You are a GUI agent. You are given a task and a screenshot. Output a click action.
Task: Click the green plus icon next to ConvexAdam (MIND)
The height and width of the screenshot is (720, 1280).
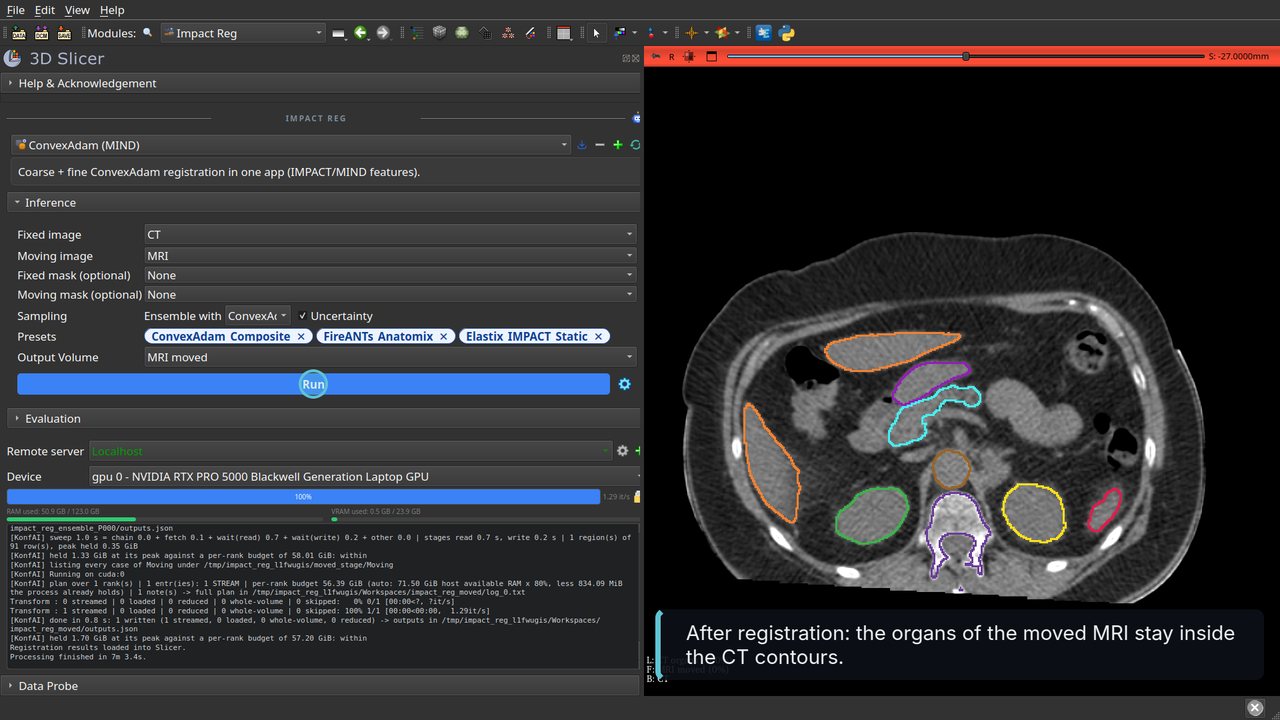click(618, 145)
